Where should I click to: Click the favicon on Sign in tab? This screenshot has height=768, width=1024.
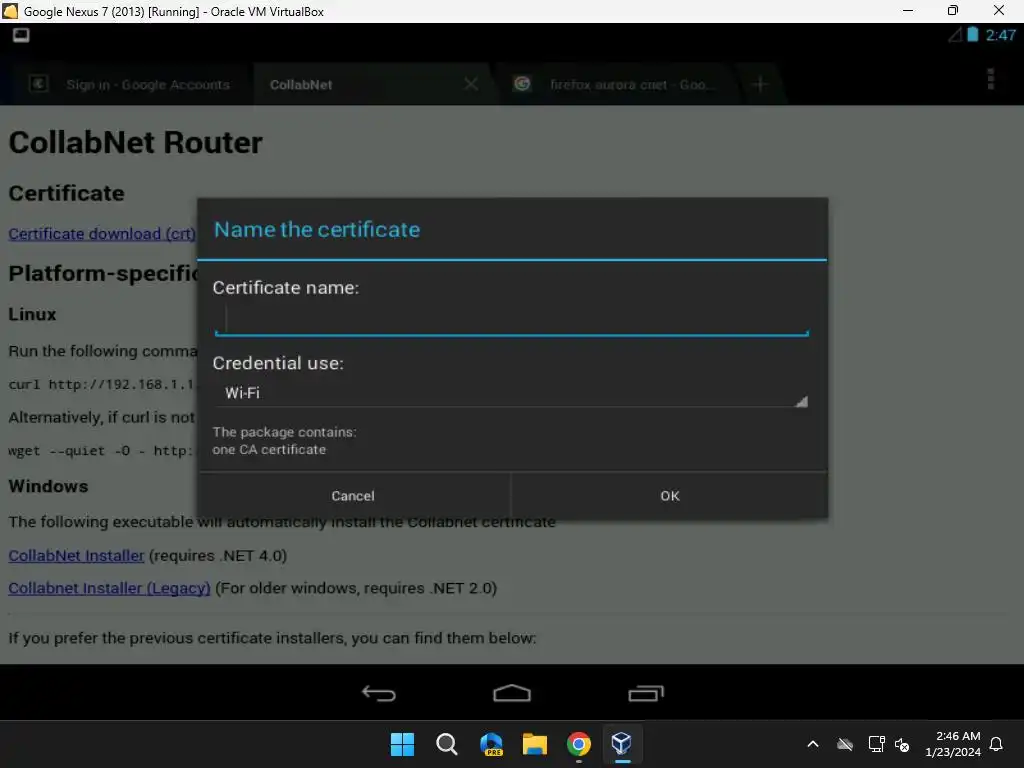click(x=39, y=84)
